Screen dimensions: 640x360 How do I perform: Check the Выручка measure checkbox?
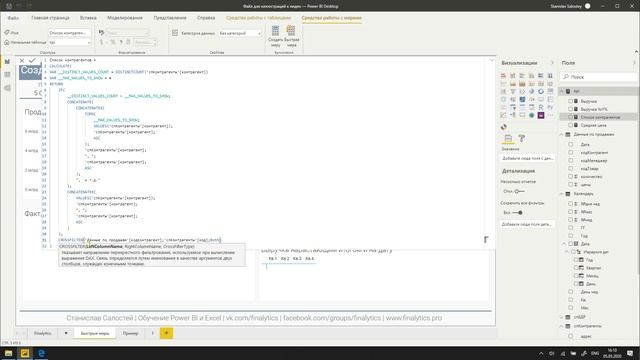[571, 101]
